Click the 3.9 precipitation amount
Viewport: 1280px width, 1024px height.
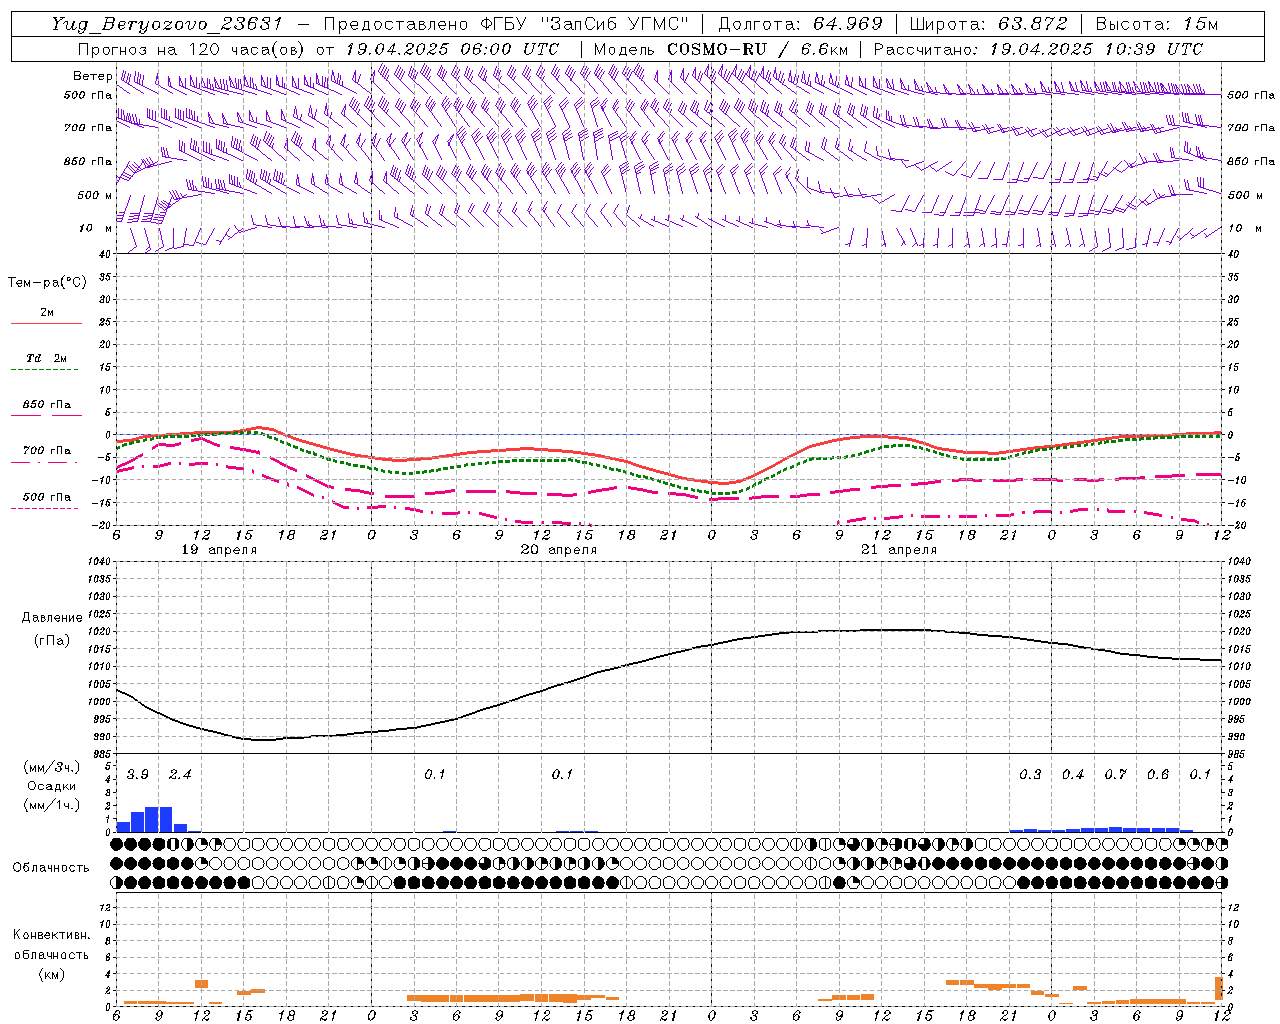(x=138, y=775)
